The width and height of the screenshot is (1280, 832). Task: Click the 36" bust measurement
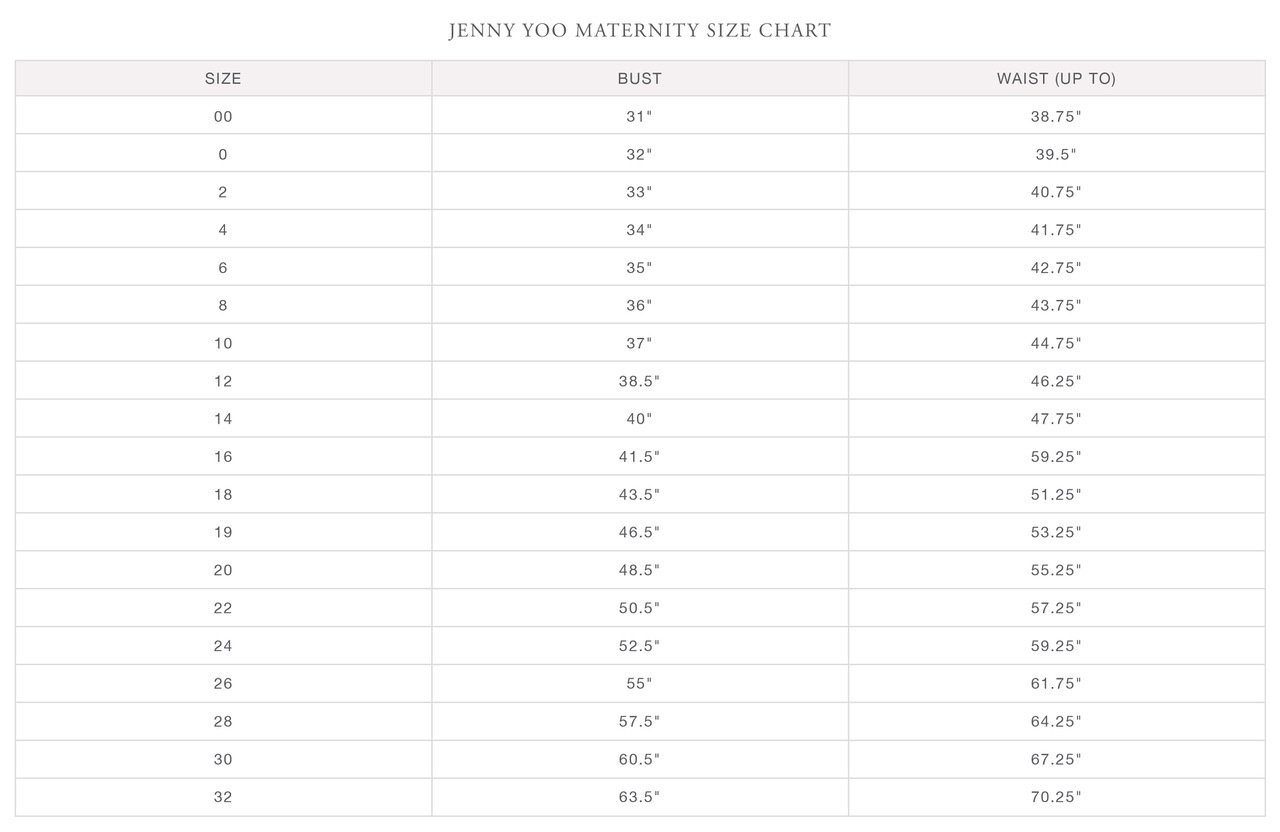640,305
